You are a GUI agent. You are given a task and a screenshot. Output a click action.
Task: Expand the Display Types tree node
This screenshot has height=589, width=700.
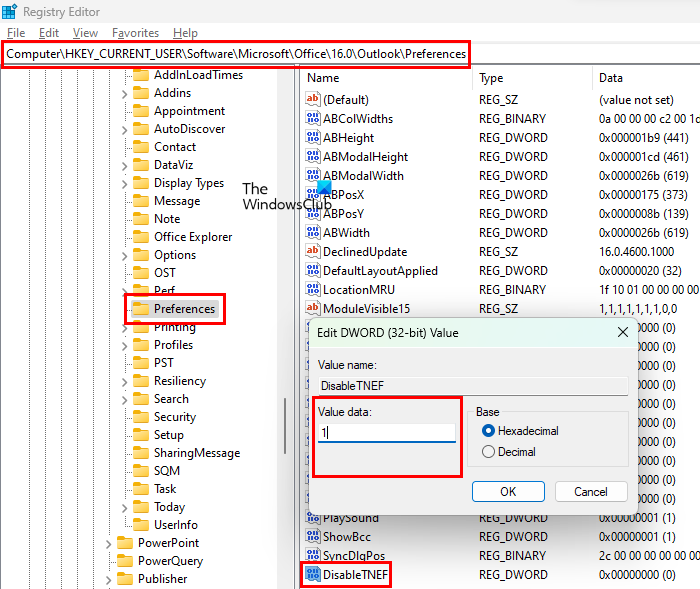pos(125,184)
